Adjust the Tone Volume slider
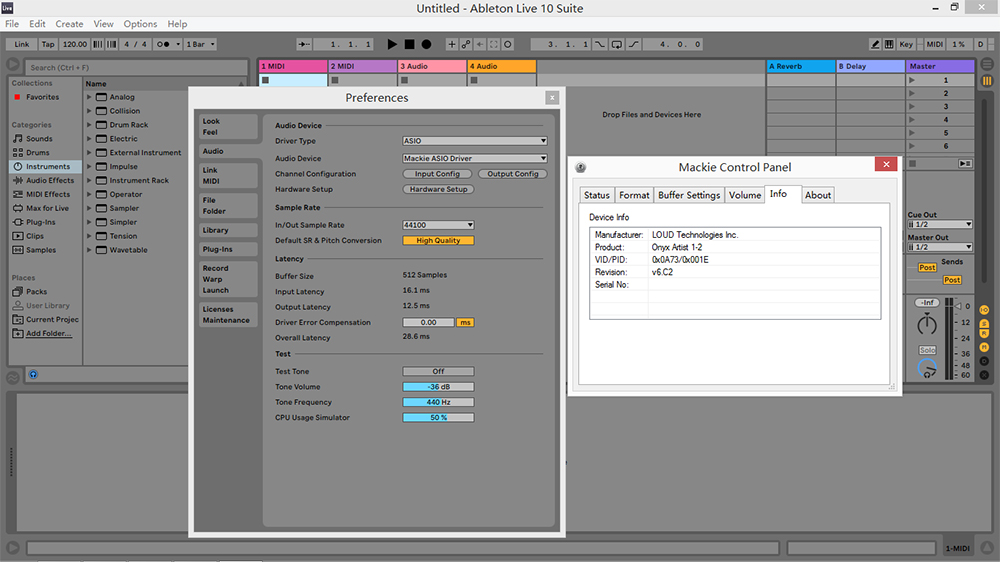This screenshot has width=1000, height=562. (438, 387)
